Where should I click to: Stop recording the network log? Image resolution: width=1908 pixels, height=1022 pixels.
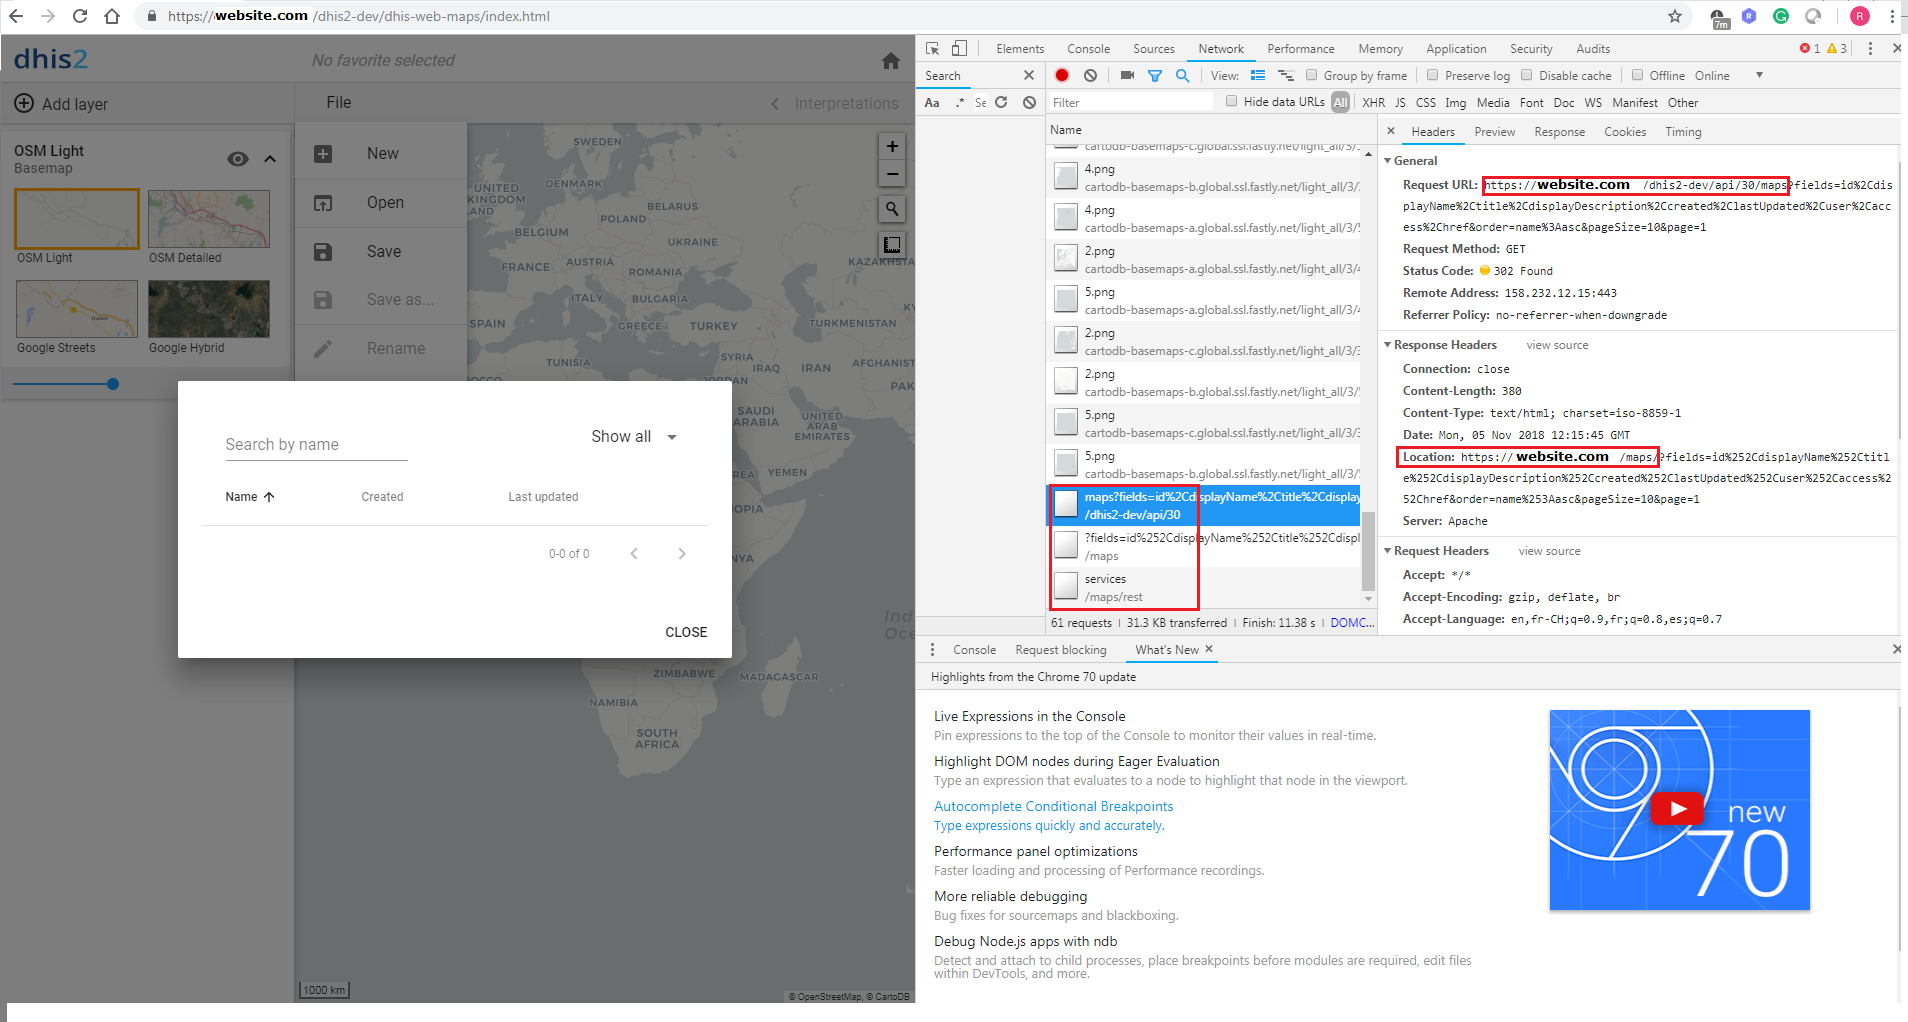click(x=1062, y=75)
